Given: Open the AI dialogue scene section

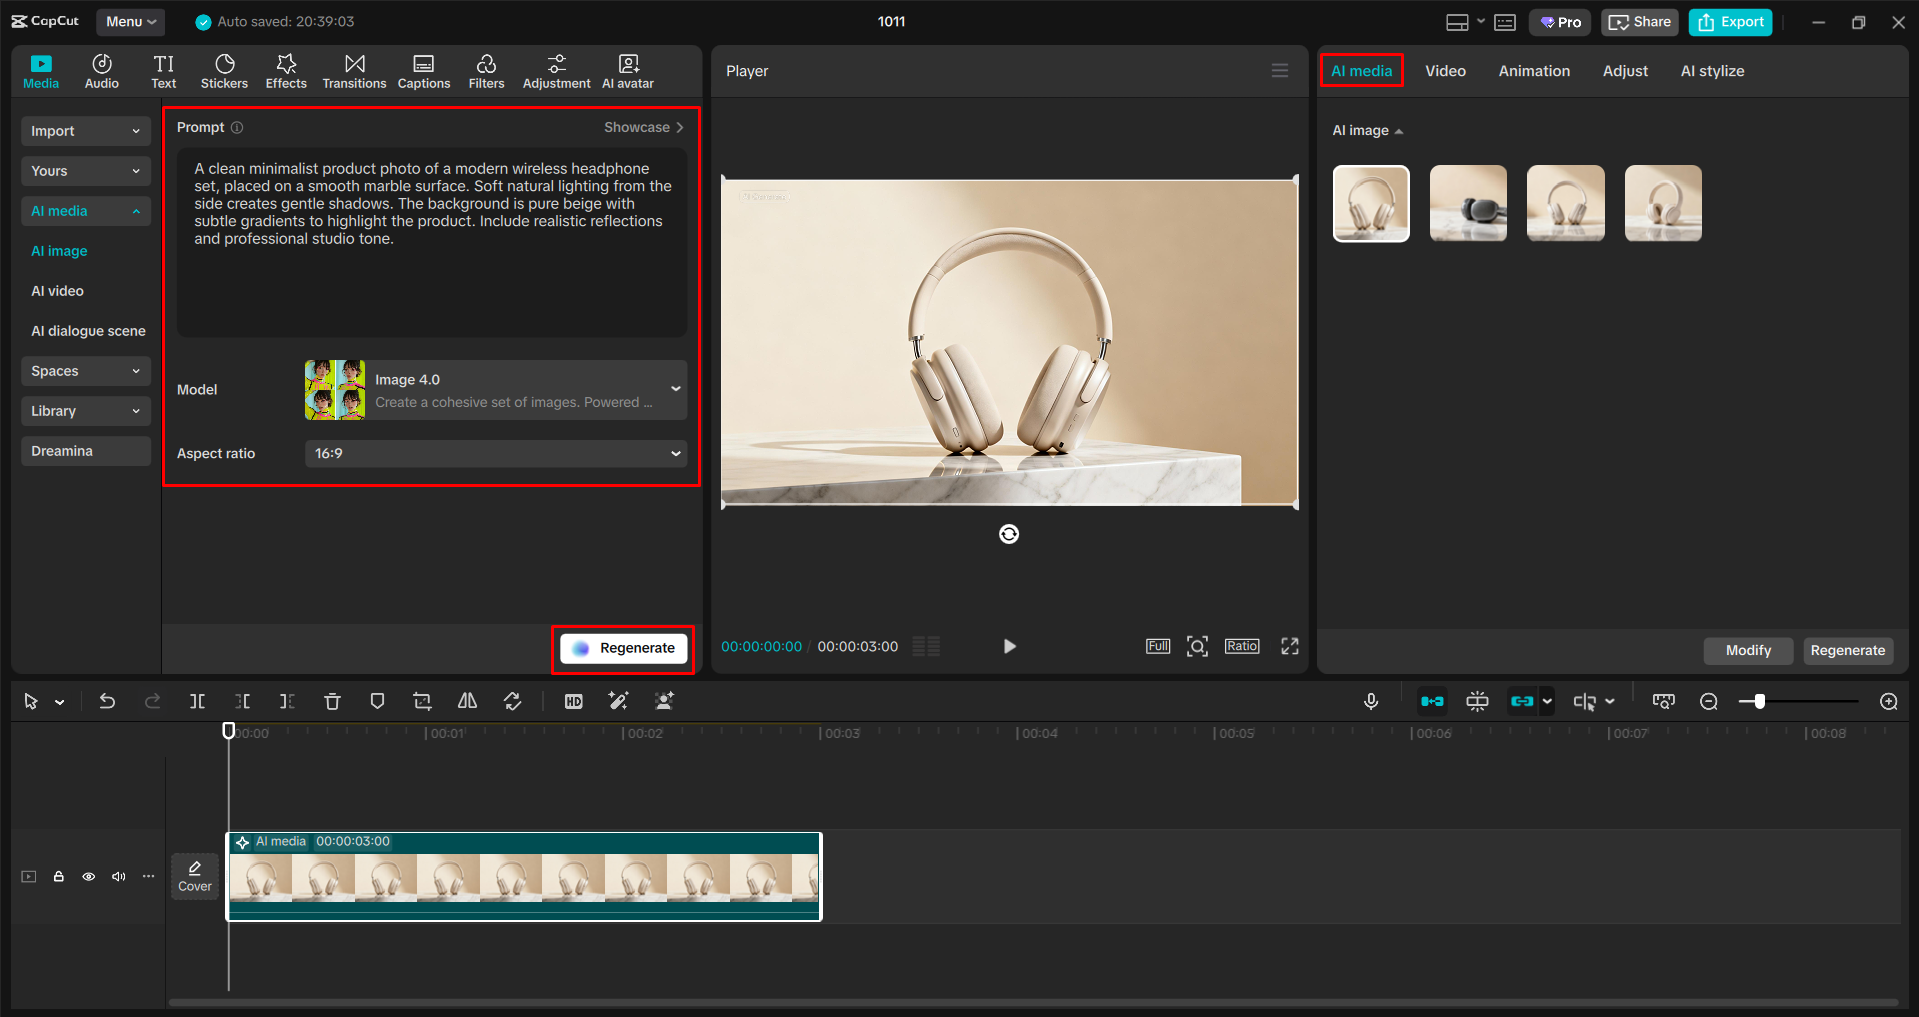Looking at the screenshot, I should pyautogui.click(x=88, y=330).
